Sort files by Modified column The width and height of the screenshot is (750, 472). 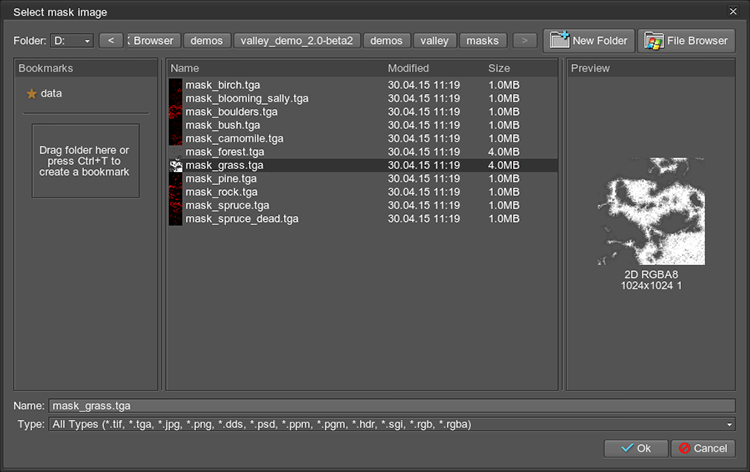pyautogui.click(x=408, y=68)
